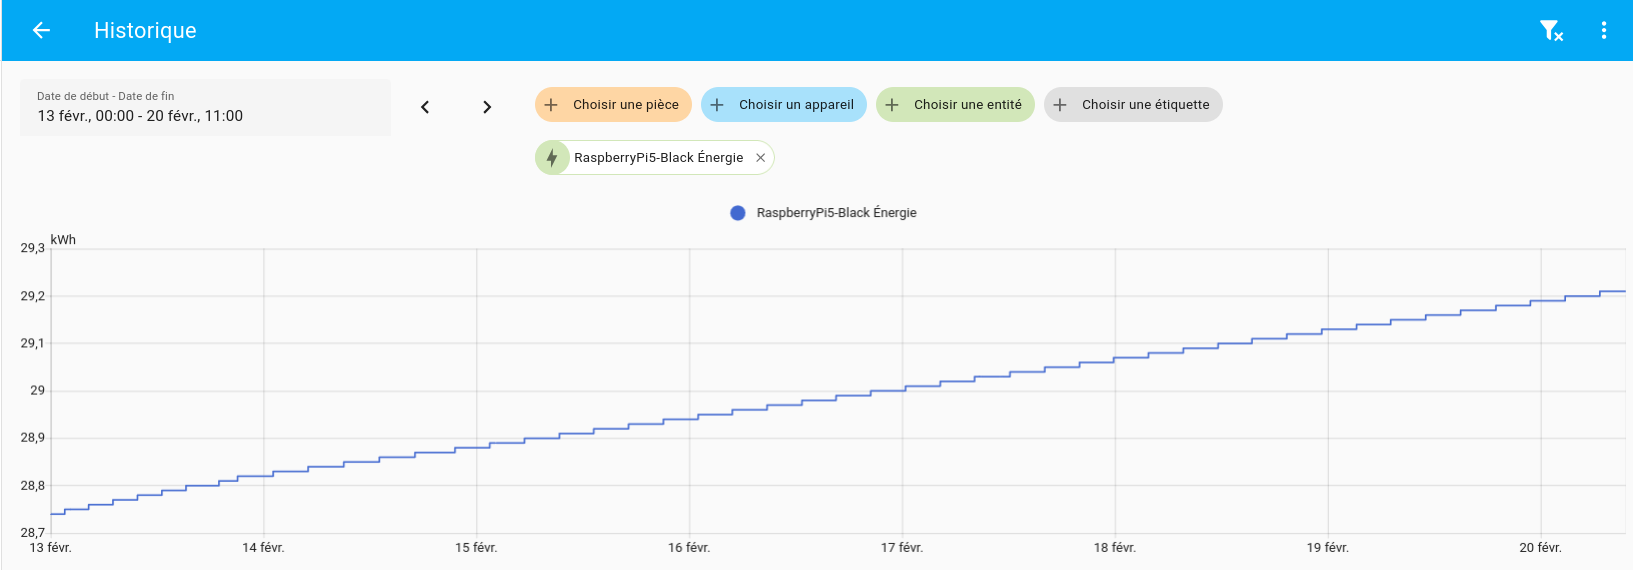Open the start and end date field
The width and height of the screenshot is (1633, 570).
point(205,108)
